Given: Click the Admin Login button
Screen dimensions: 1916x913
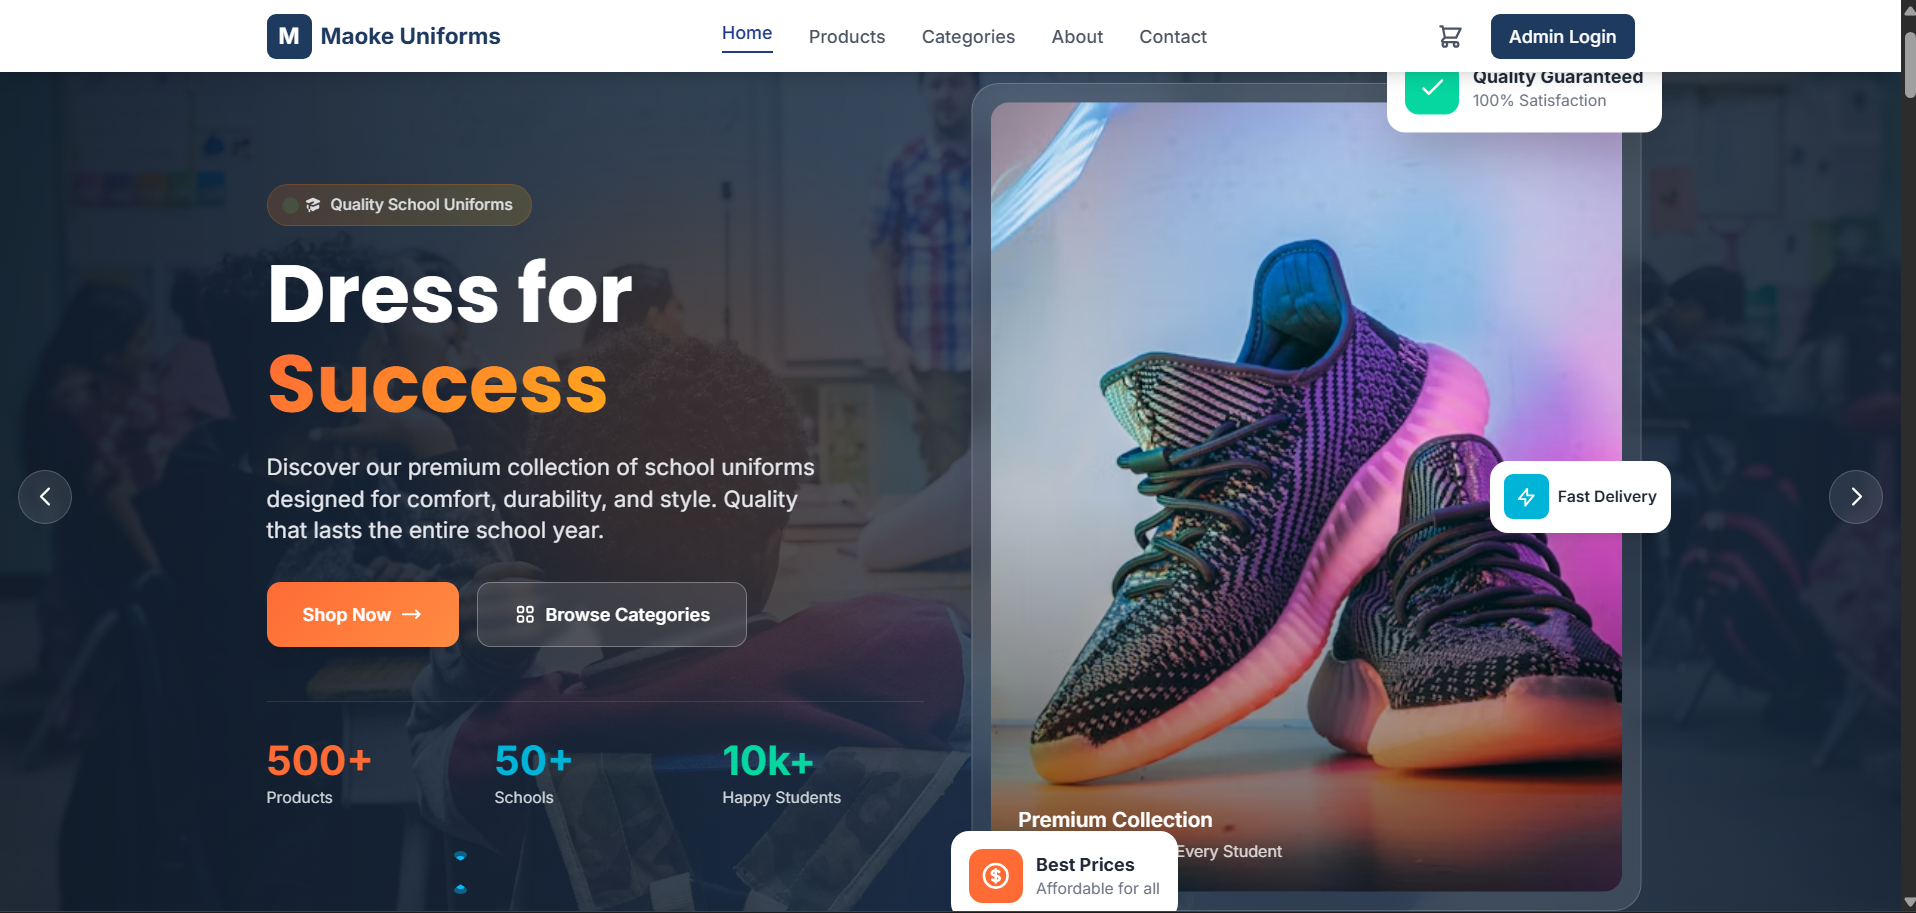Looking at the screenshot, I should click(x=1562, y=37).
